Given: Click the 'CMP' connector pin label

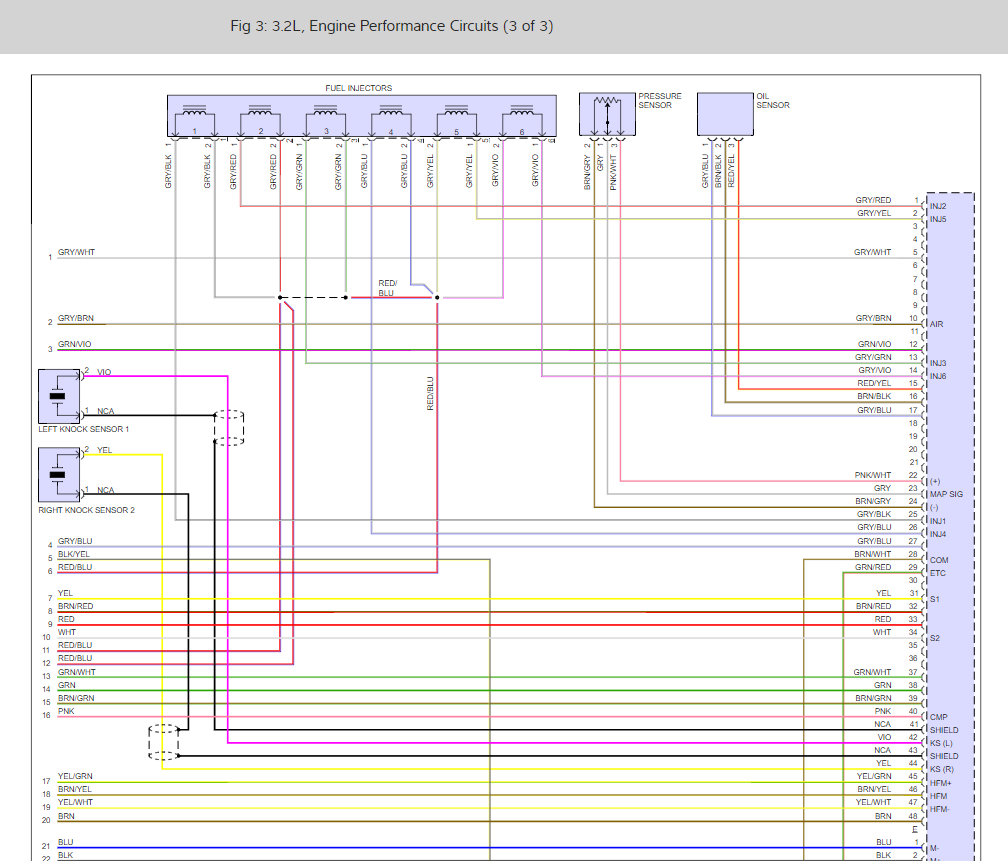Looking at the screenshot, I should click(x=939, y=717).
